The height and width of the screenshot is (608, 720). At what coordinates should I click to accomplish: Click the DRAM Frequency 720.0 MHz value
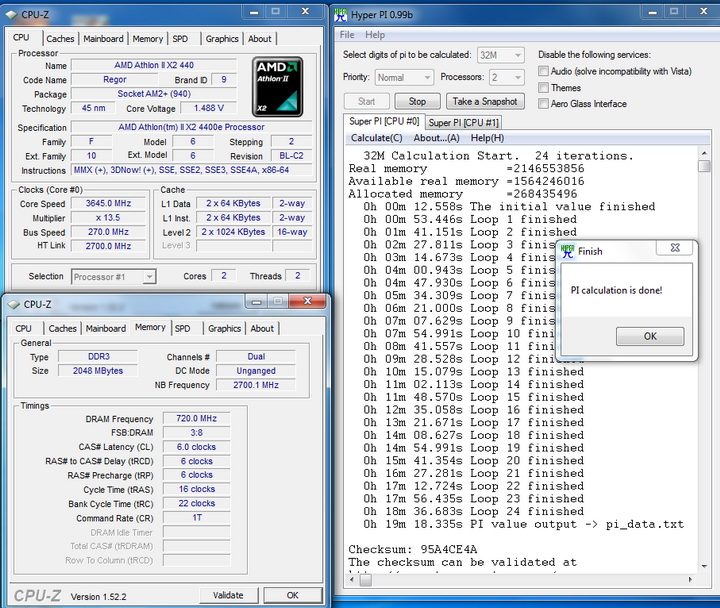[x=197, y=418]
